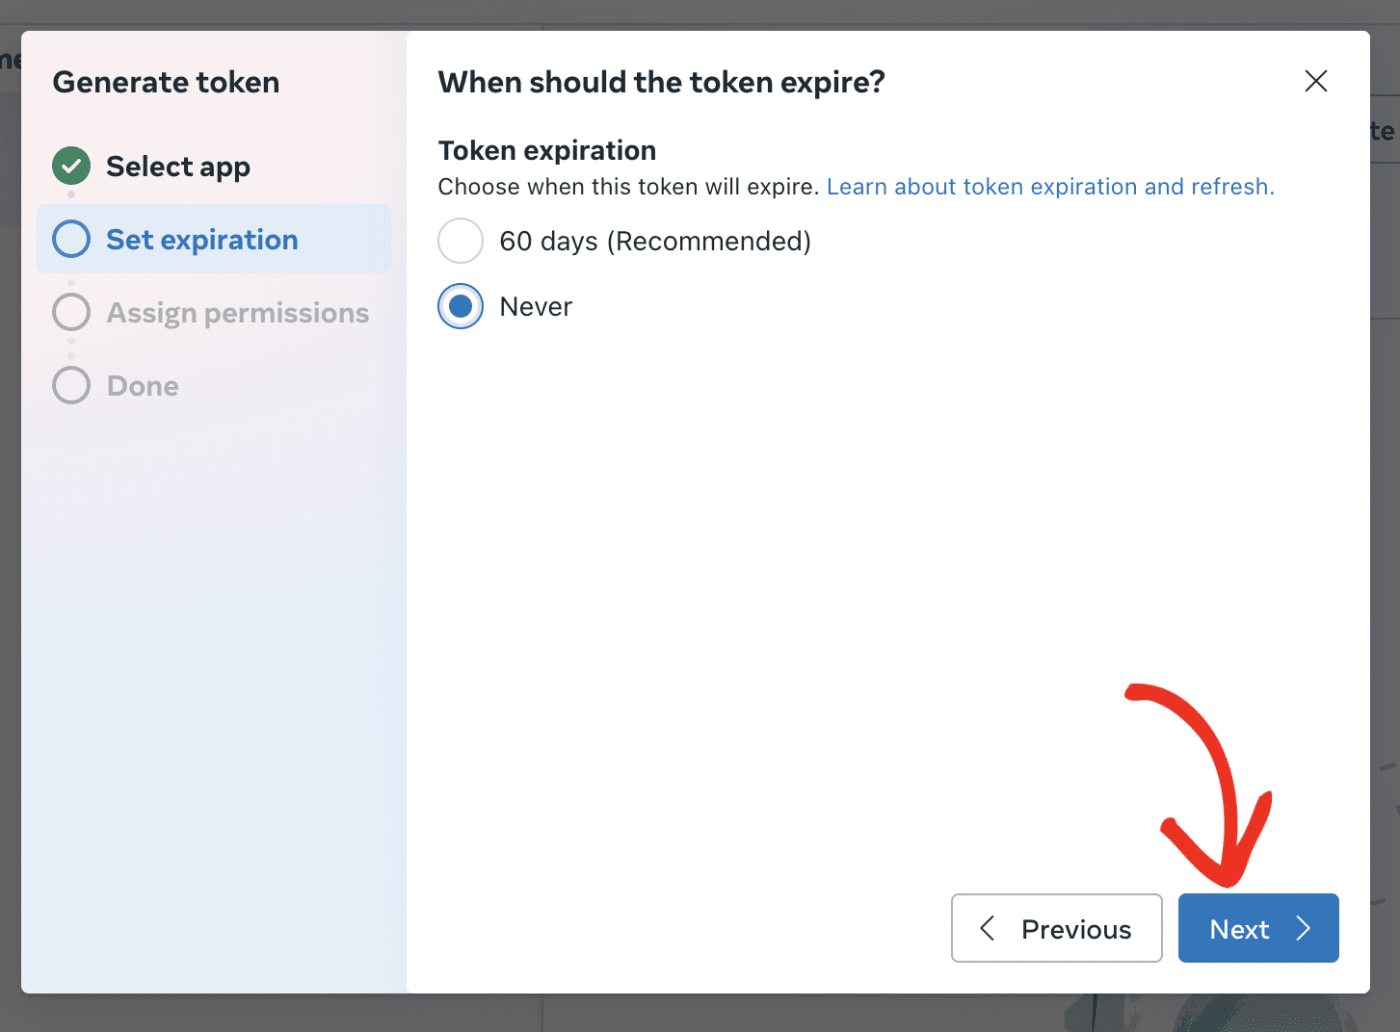Click the Previous button
Screen dimensions: 1400x1032
(1056, 928)
